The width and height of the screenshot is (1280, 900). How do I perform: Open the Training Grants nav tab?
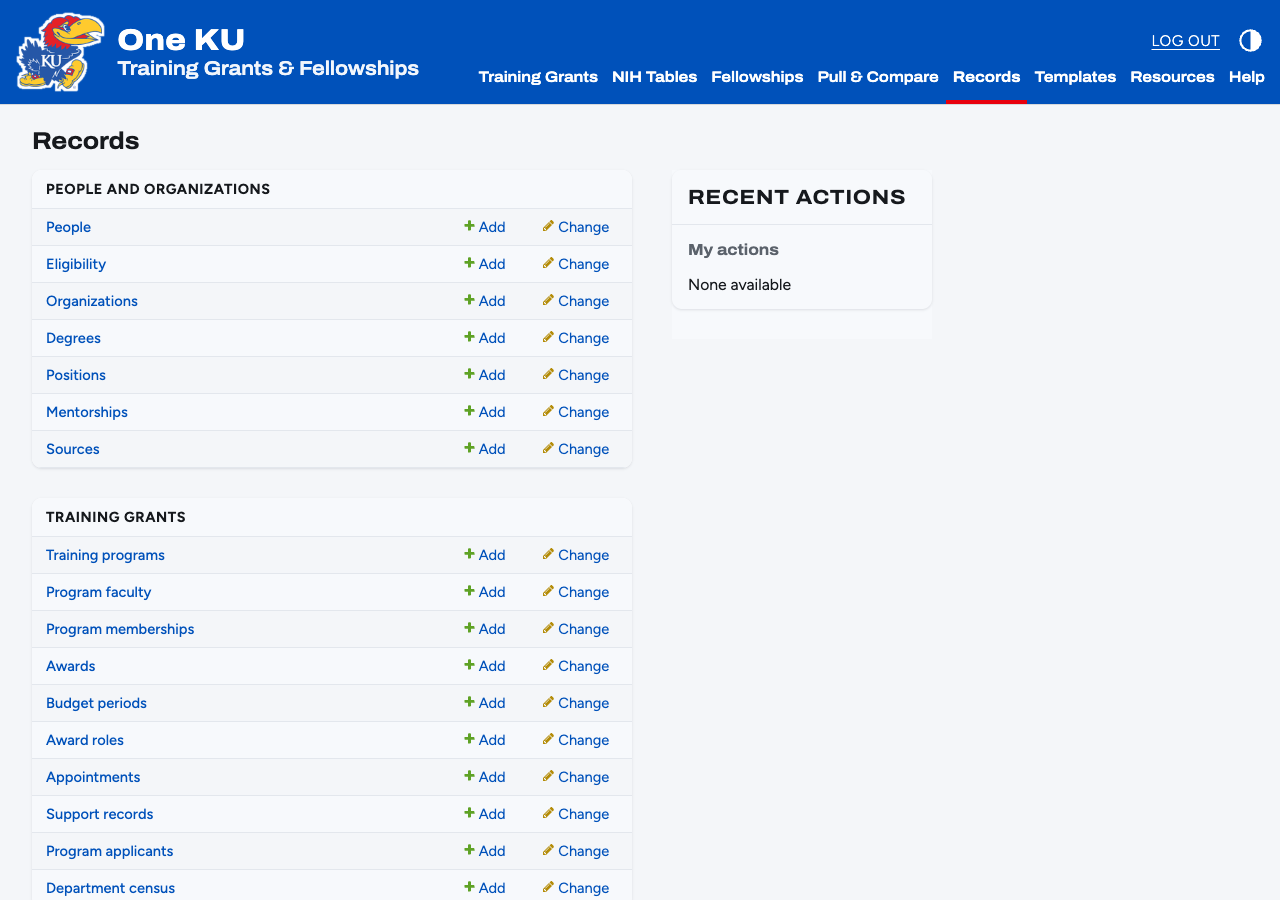click(x=538, y=77)
